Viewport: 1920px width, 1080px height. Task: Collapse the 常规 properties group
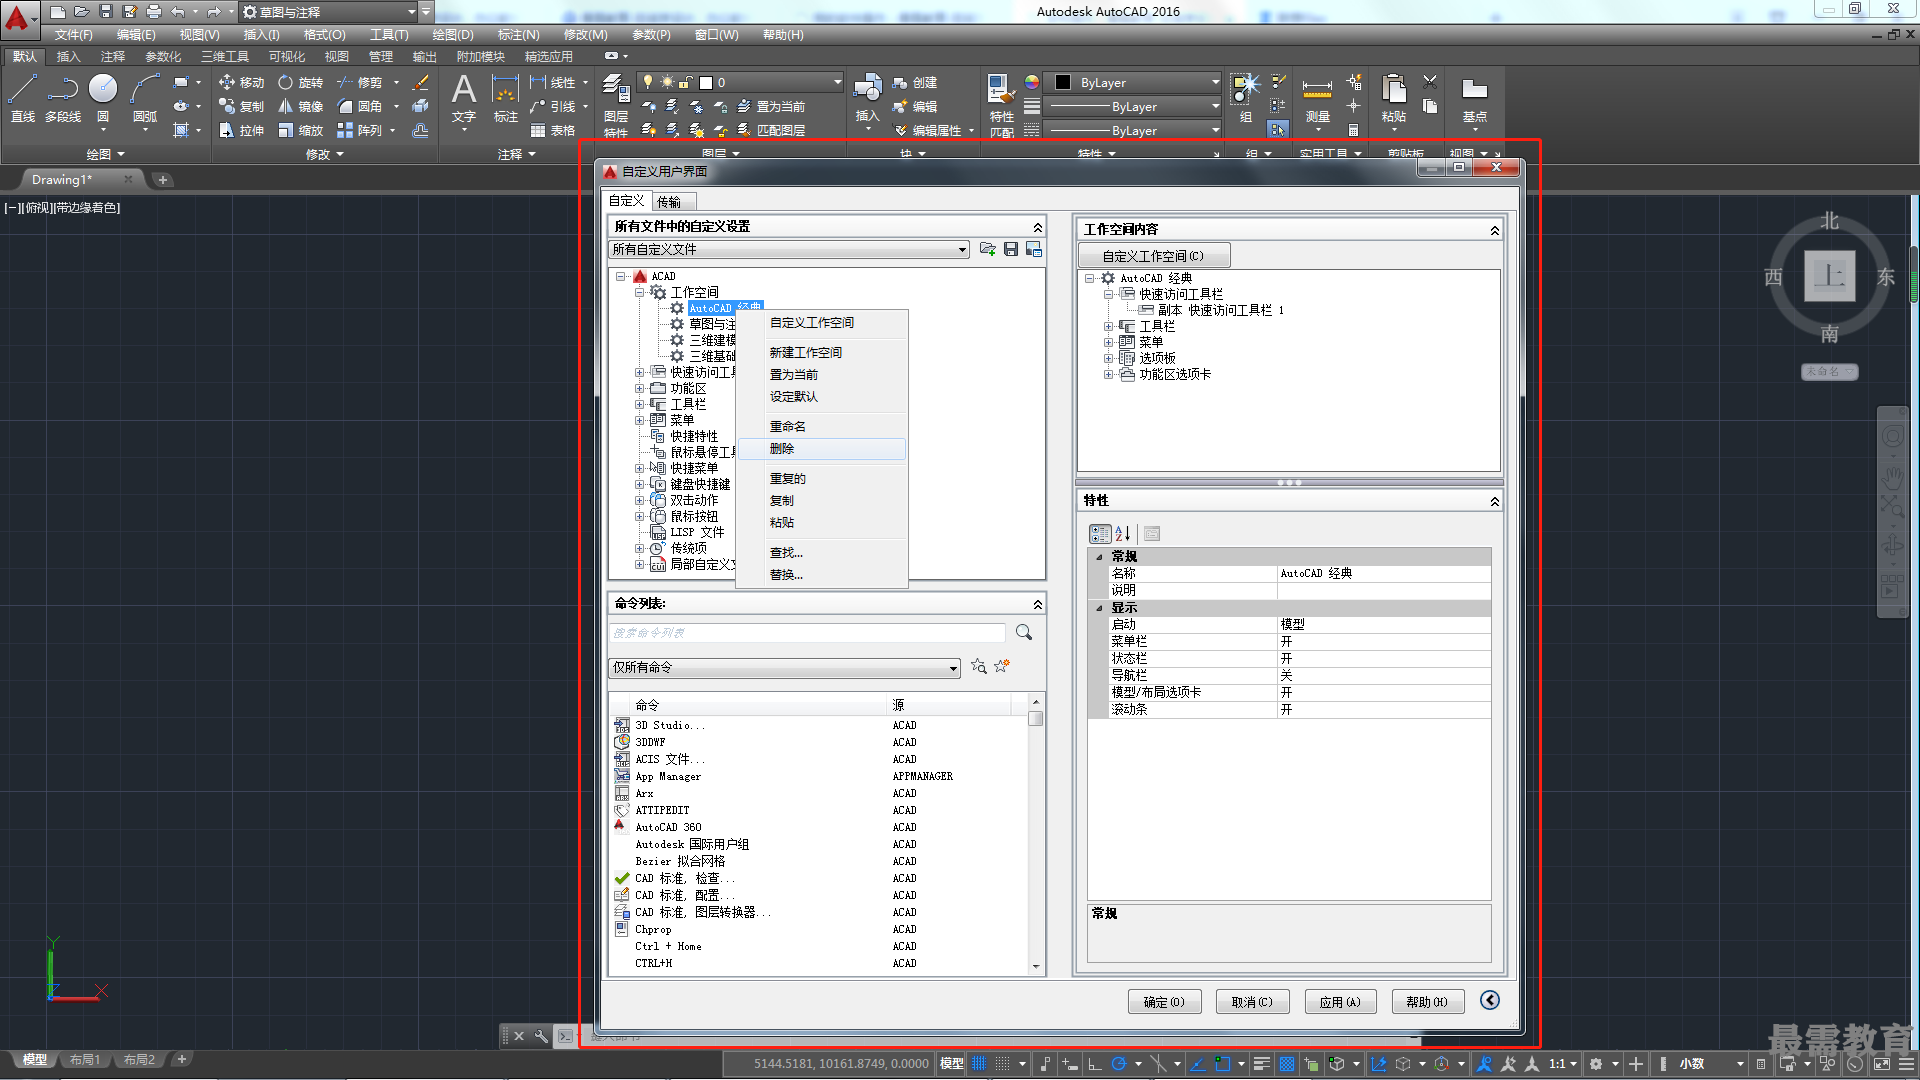(1099, 557)
